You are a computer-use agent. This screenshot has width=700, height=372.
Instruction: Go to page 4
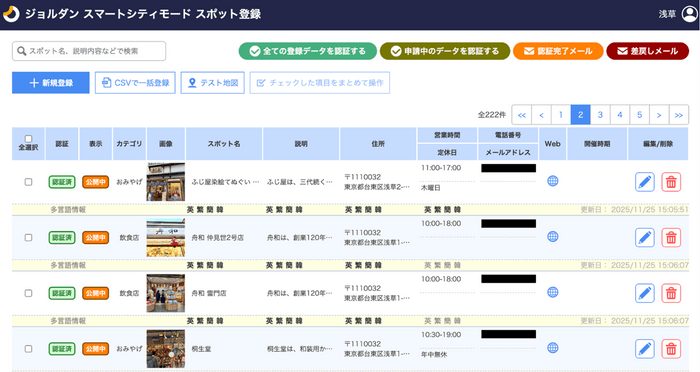click(x=620, y=115)
